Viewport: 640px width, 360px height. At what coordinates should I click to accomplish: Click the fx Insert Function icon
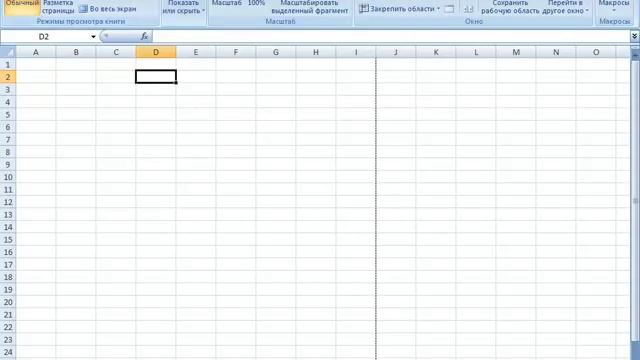point(144,37)
